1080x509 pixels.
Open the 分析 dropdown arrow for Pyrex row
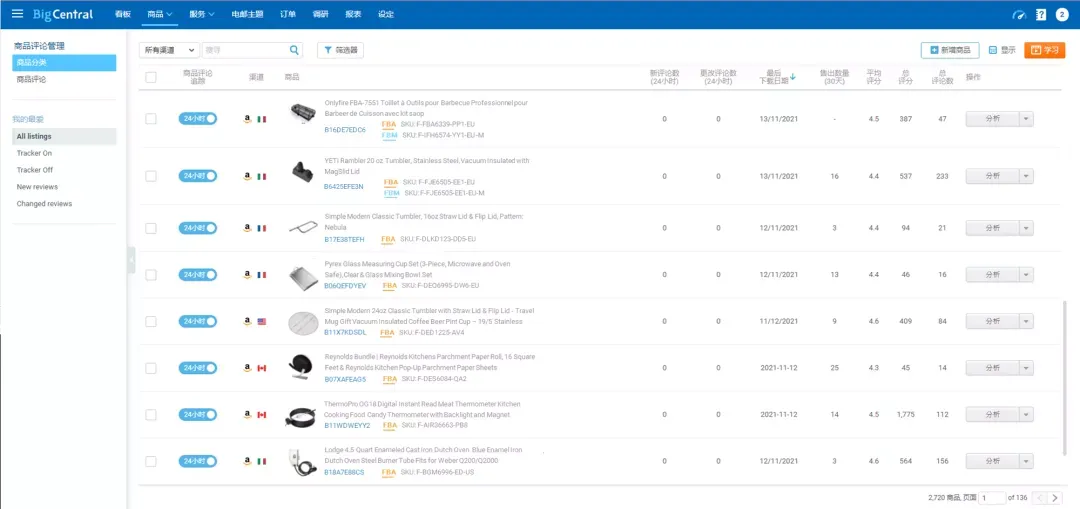click(x=1026, y=275)
